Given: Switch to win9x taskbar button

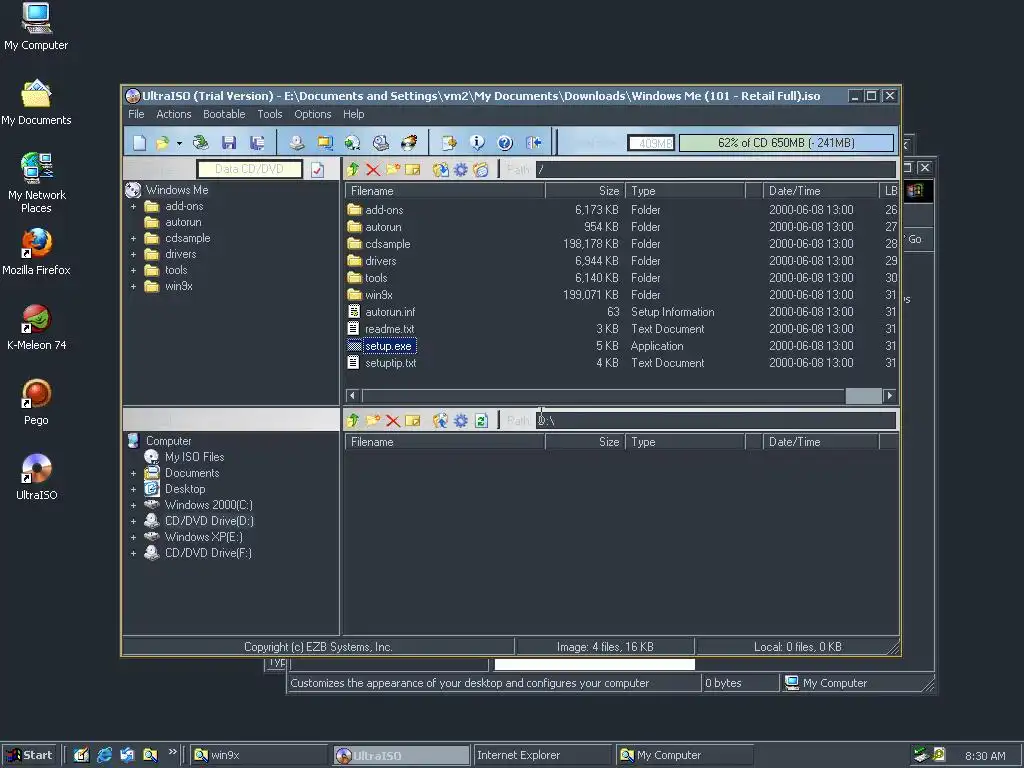Looking at the screenshot, I should click(259, 755).
